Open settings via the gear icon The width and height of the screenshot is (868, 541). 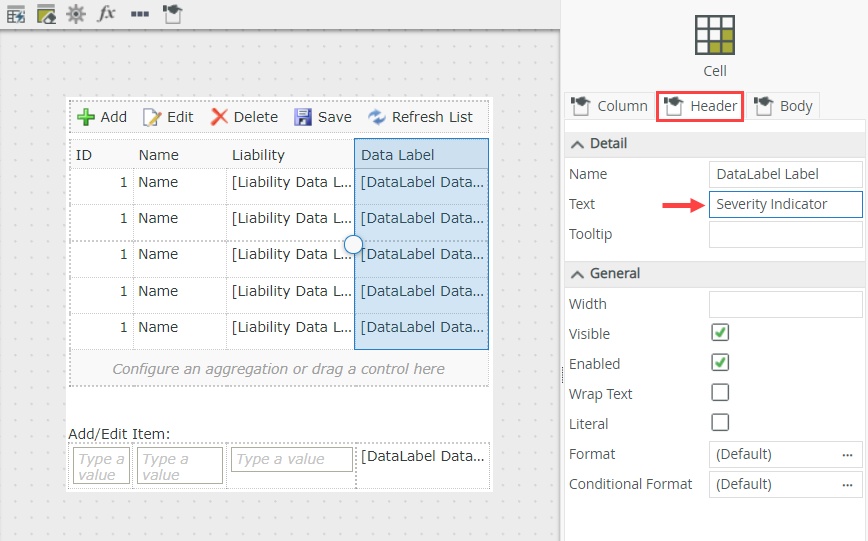(x=76, y=14)
